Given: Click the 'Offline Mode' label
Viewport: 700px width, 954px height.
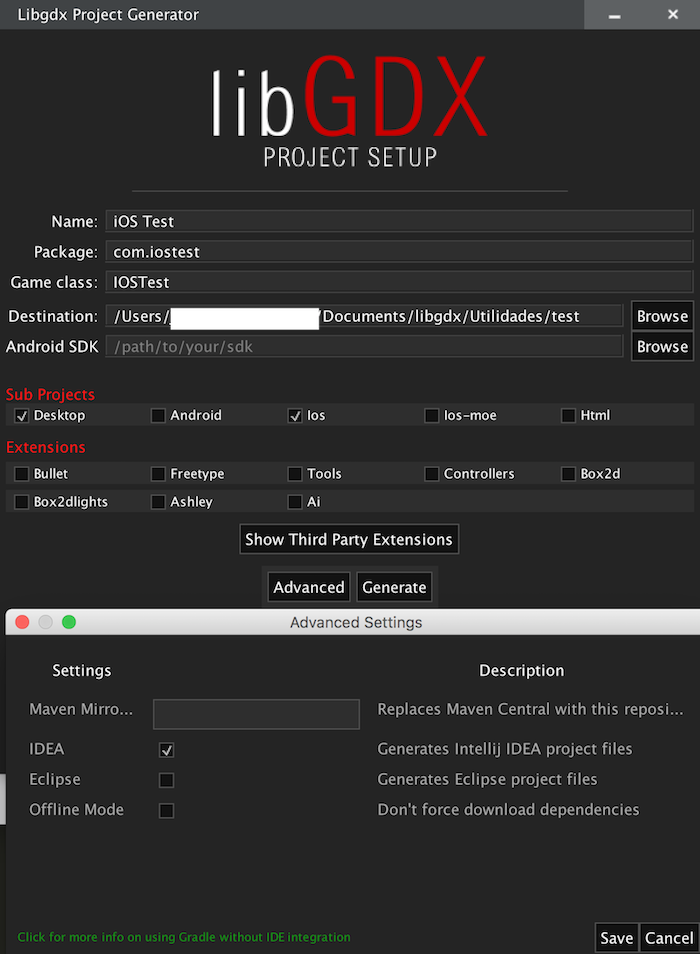Looking at the screenshot, I should pos(77,810).
